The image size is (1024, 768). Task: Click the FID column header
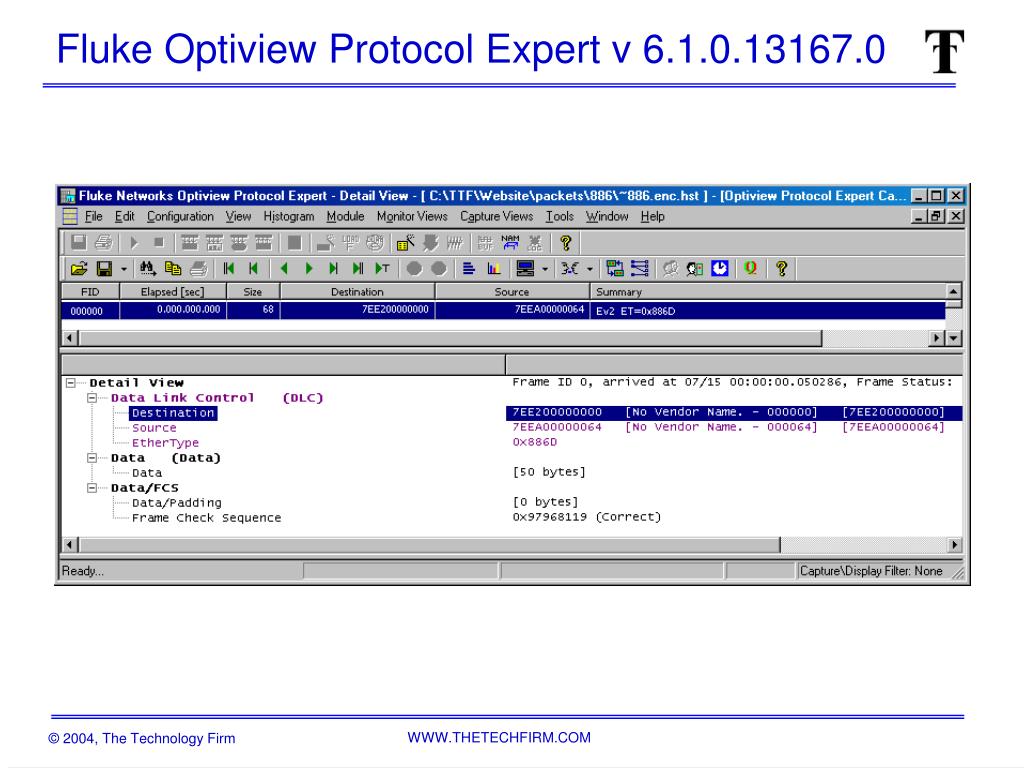pos(90,292)
